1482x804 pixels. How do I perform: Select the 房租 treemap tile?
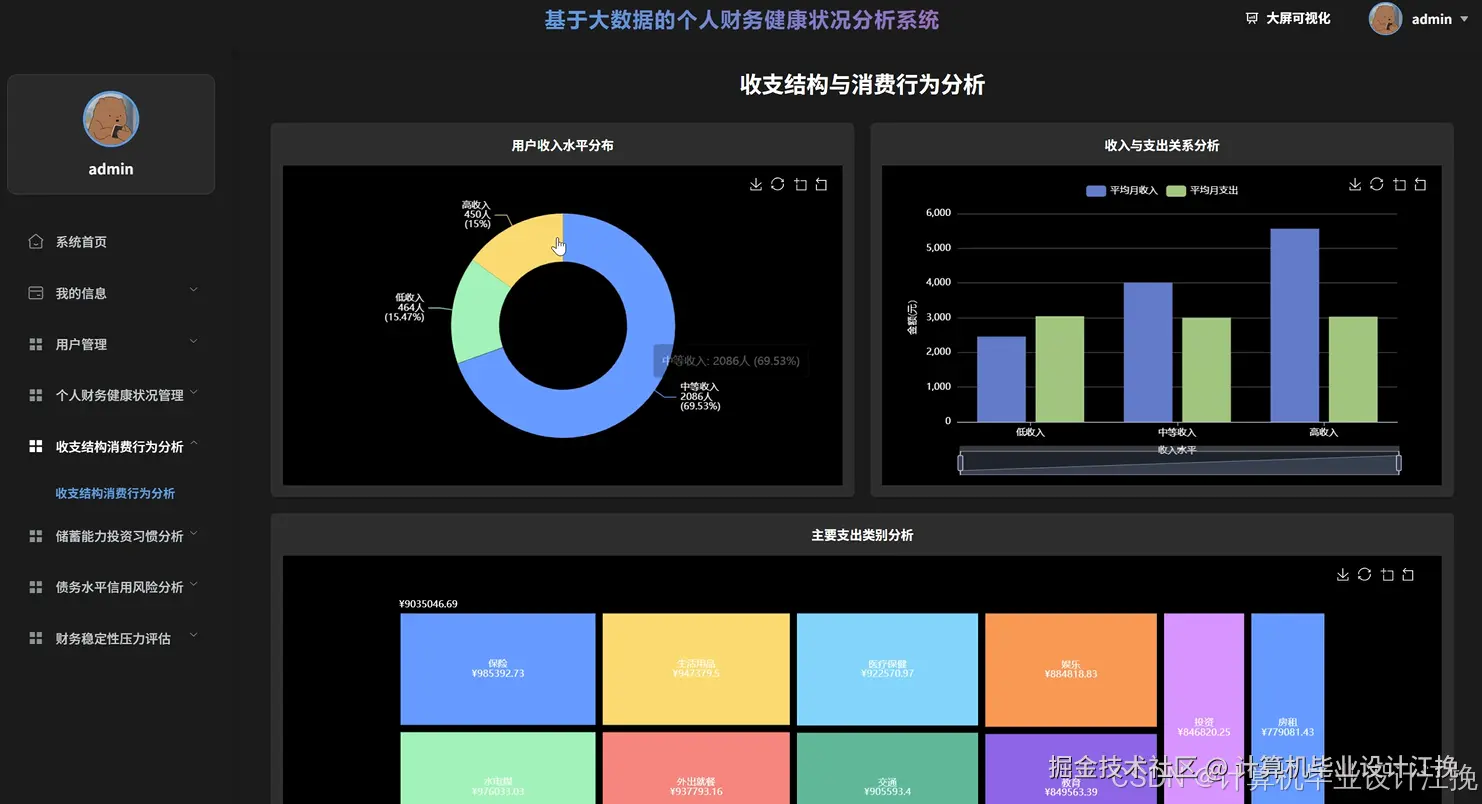tap(1288, 709)
